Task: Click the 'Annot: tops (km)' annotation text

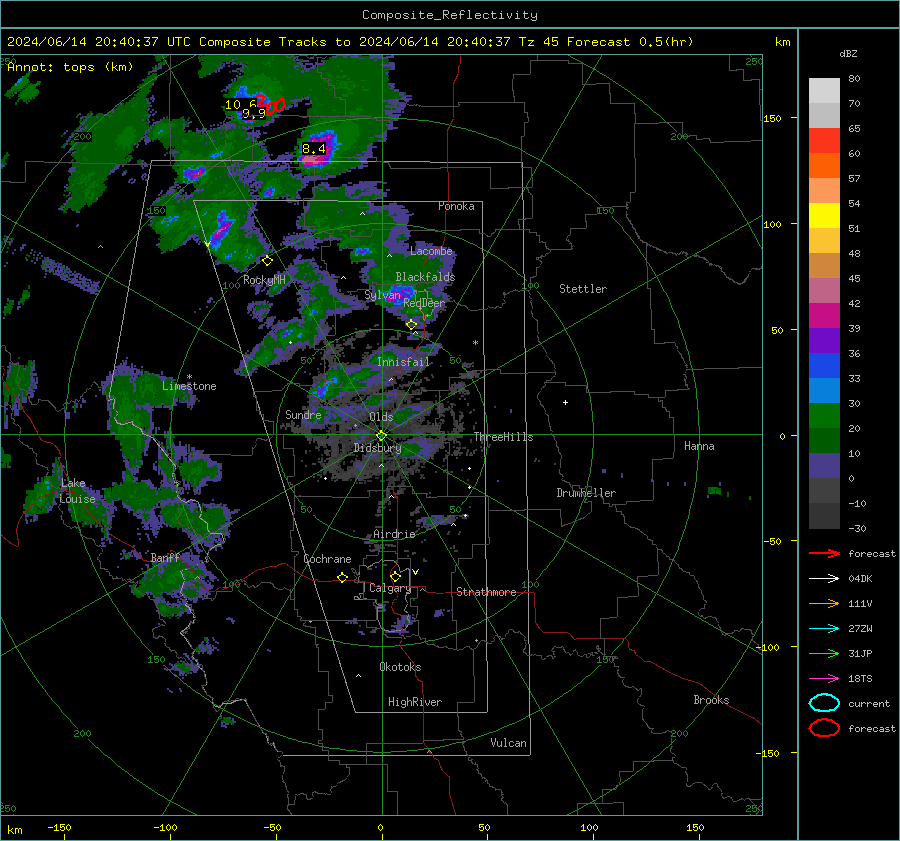Action: tap(70, 67)
